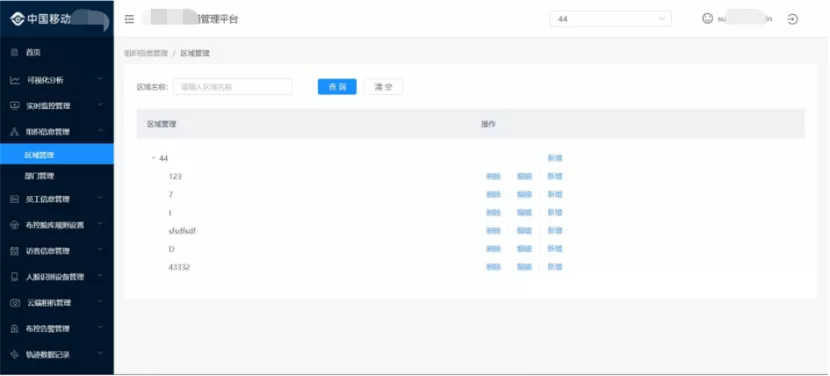Select the 43332 region name
Screen dimensions: 830x376
click(x=179, y=267)
